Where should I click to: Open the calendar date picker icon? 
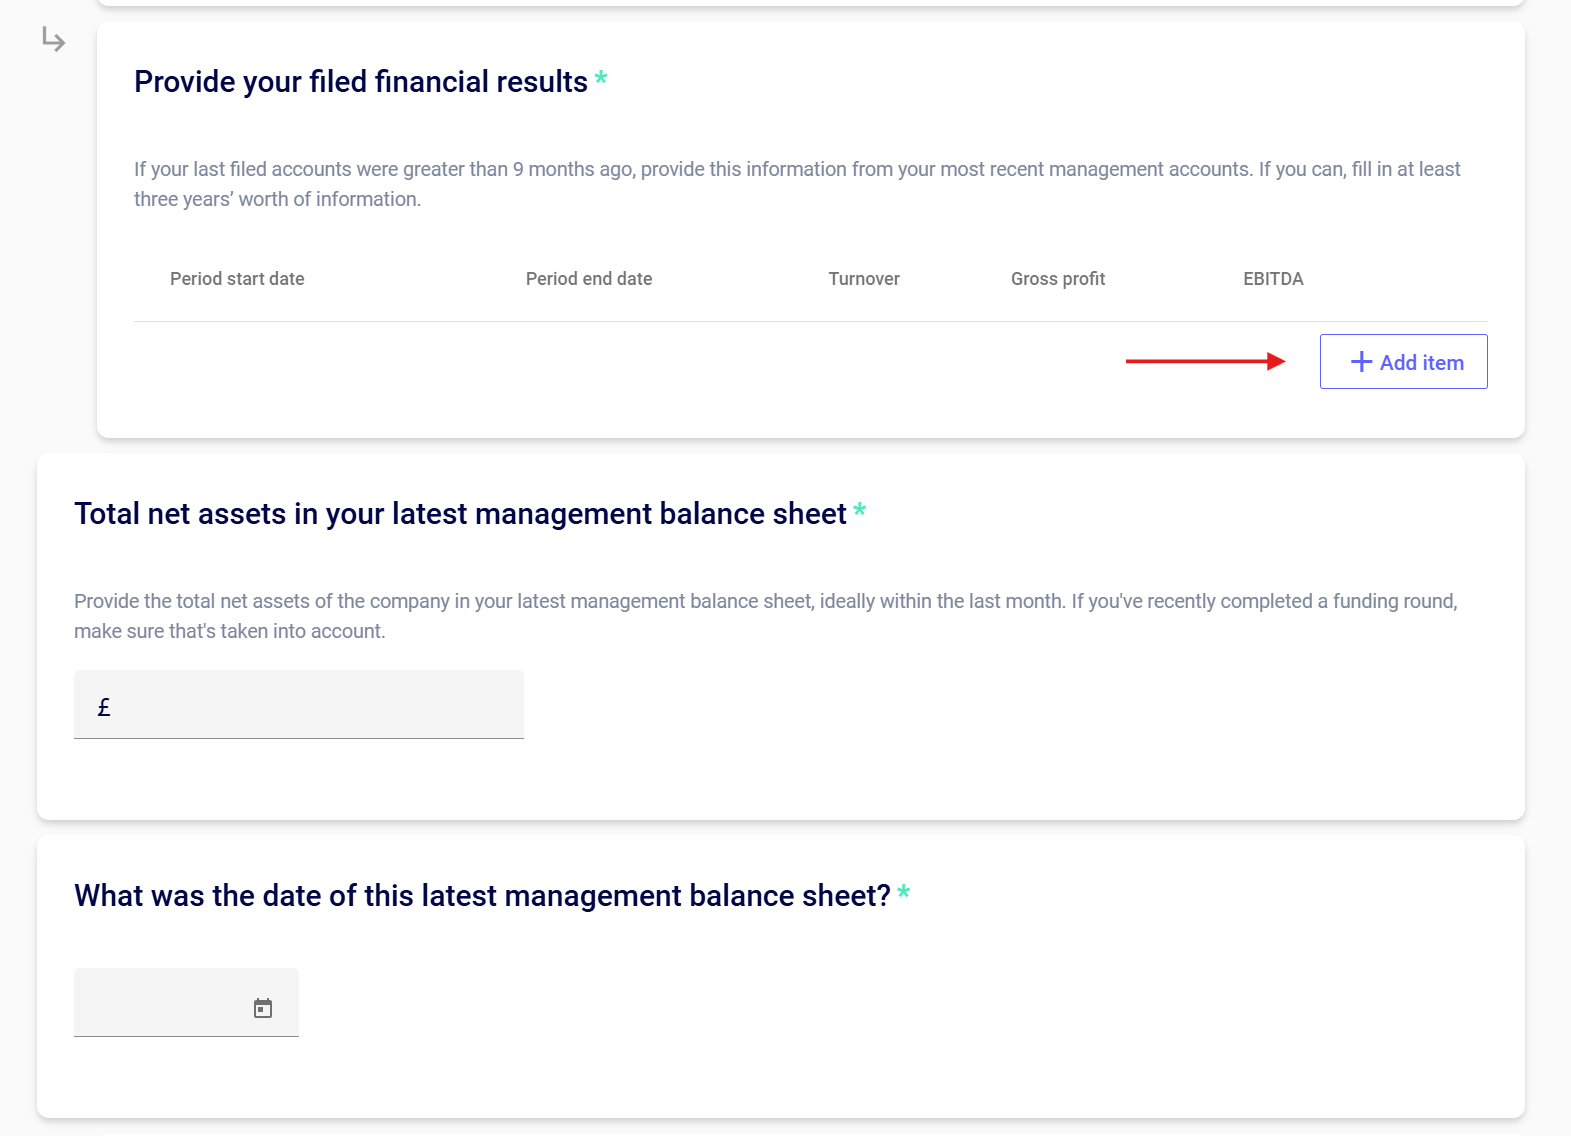coord(263,1008)
